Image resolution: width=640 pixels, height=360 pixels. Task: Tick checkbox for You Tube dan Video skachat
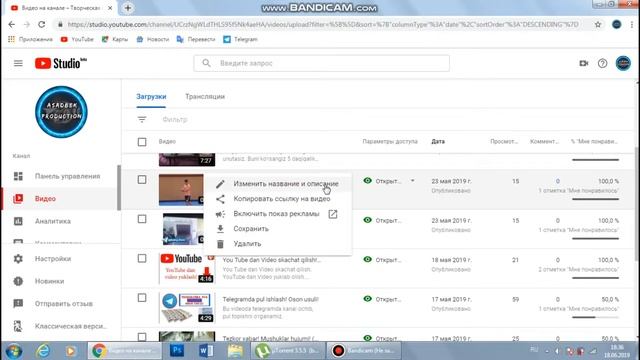142,258
